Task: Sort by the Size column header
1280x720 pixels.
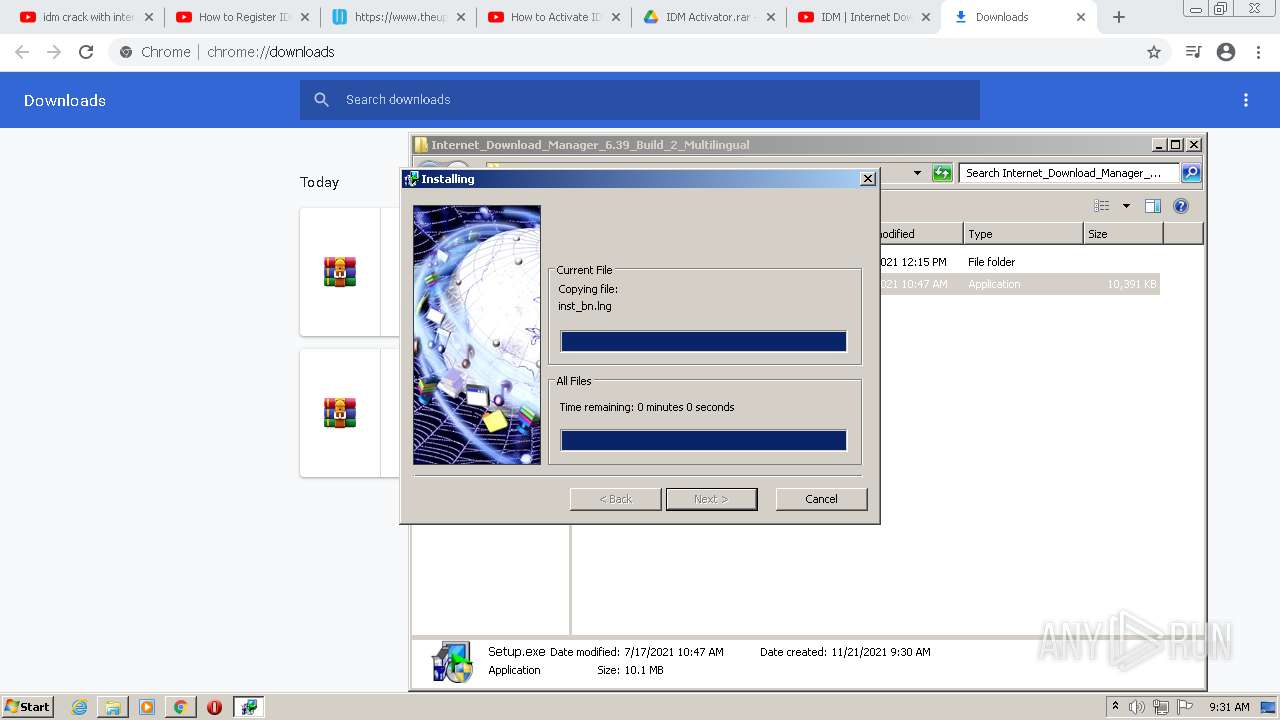Action: tap(1123, 234)
